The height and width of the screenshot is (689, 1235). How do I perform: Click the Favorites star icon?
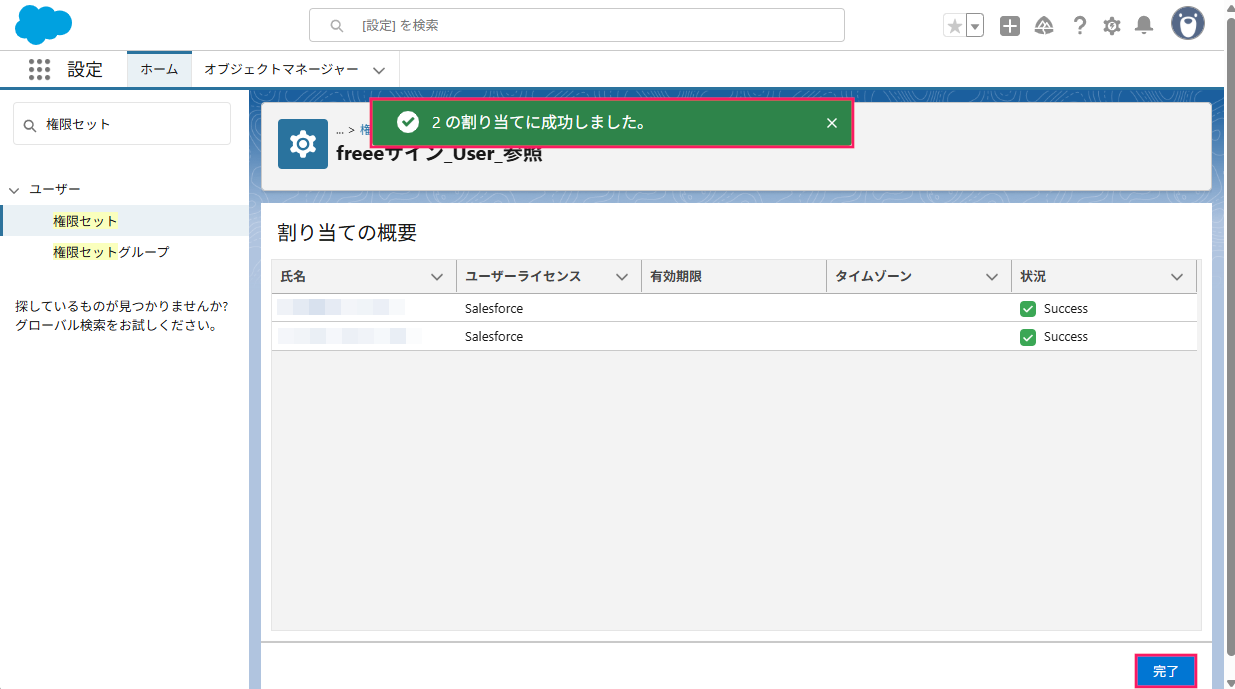pyautogui.click(x=955, y=26)
